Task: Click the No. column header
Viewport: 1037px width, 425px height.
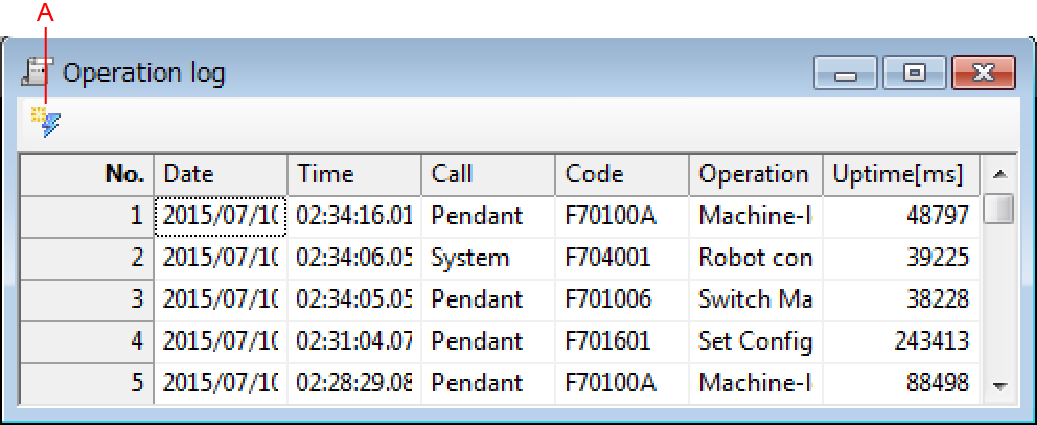Action: pos(87,174)
